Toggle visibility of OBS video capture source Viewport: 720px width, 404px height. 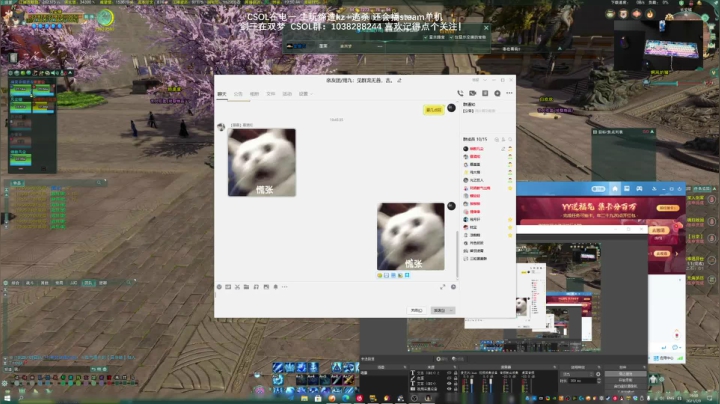[449, 388]
